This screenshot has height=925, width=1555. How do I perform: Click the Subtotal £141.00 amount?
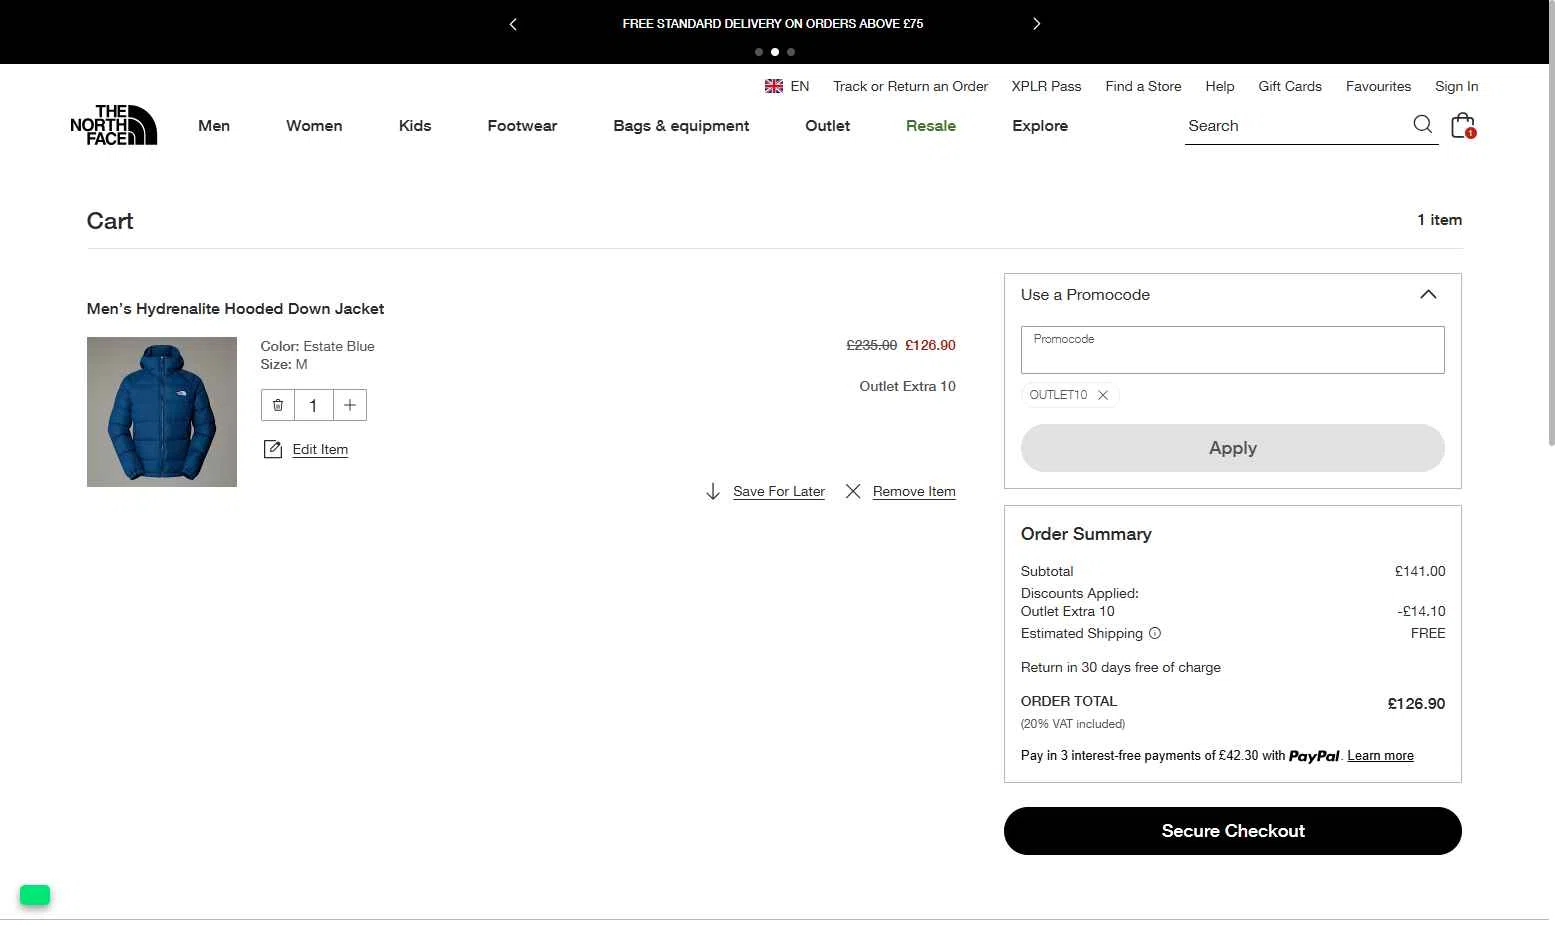click(x=1420, y=571)
